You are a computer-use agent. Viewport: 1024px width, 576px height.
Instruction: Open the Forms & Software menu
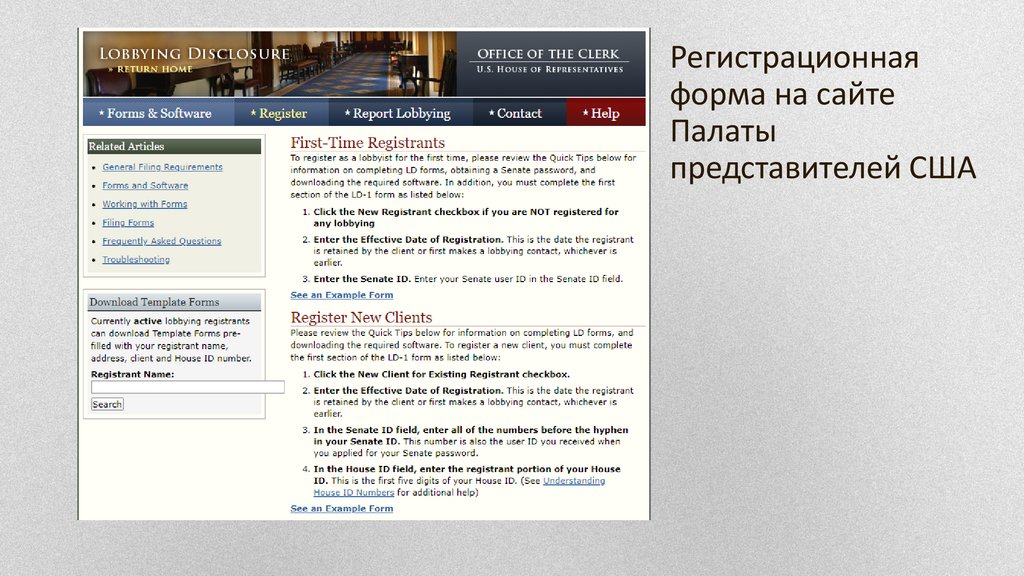click(x=159, y=113)
